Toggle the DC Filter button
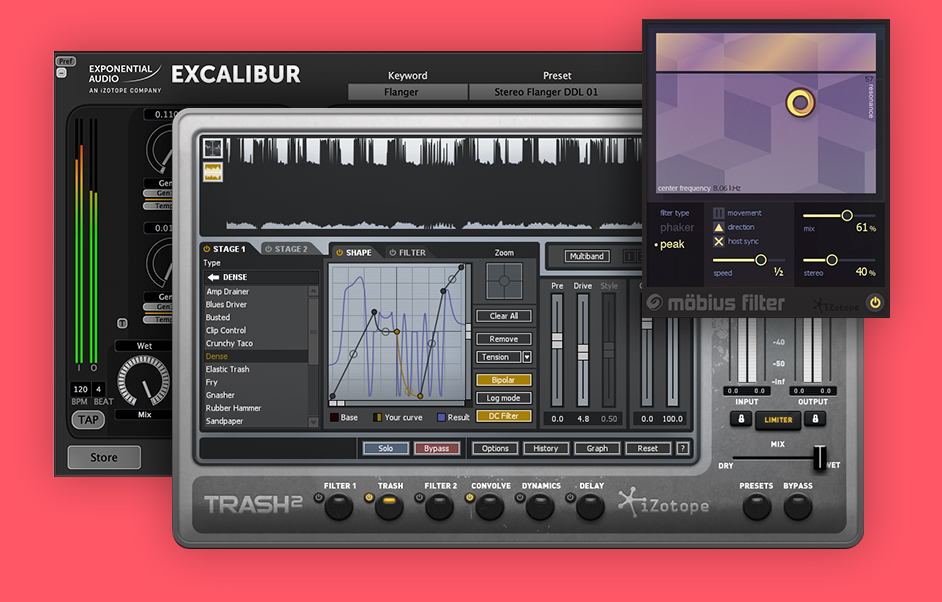Image resolution: width=942 pixels, height=602 pixels. point(503,416)
